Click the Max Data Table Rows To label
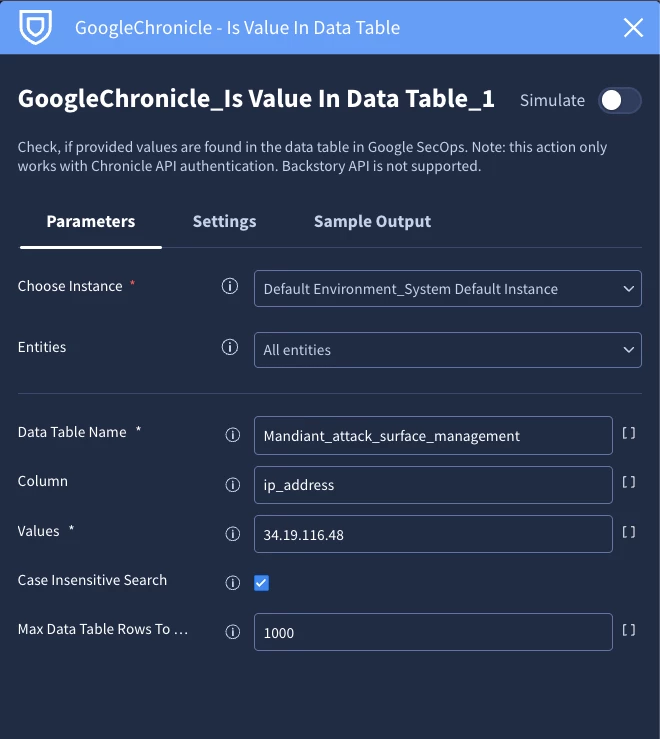 [x=103, y=629]
